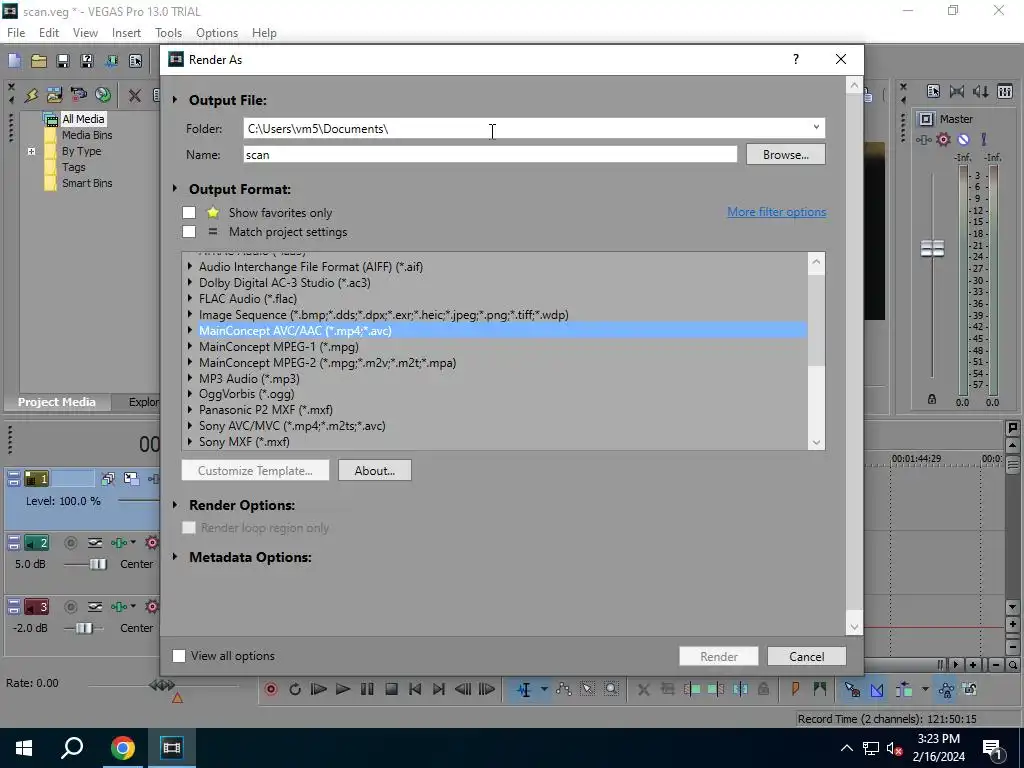Click Media FX lightning bolt icon

click(x=31, y=95)
